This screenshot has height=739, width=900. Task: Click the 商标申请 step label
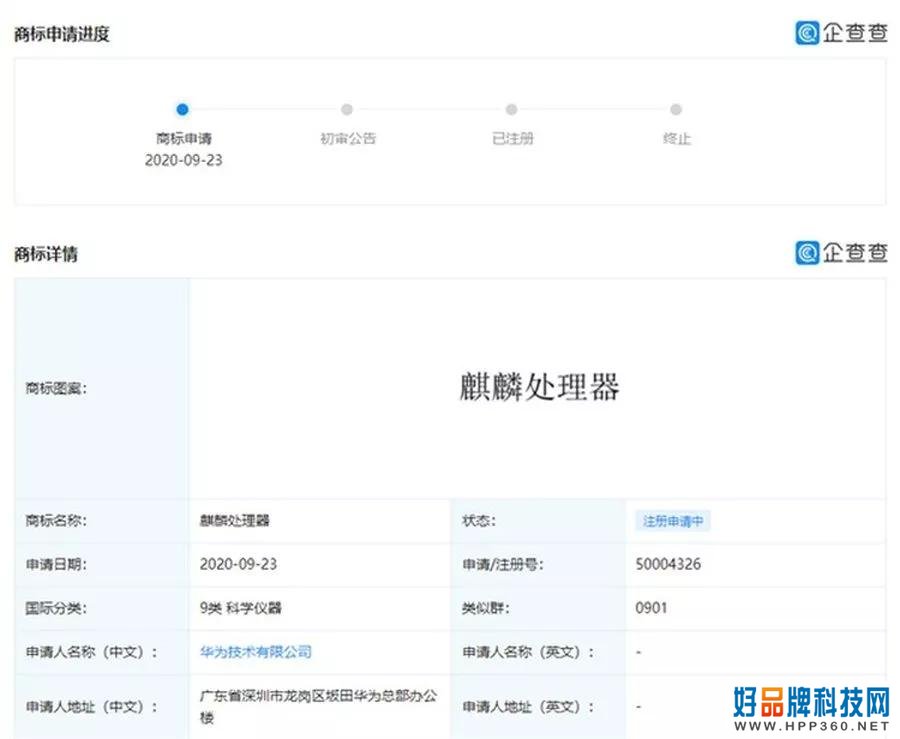coord(184,138)
